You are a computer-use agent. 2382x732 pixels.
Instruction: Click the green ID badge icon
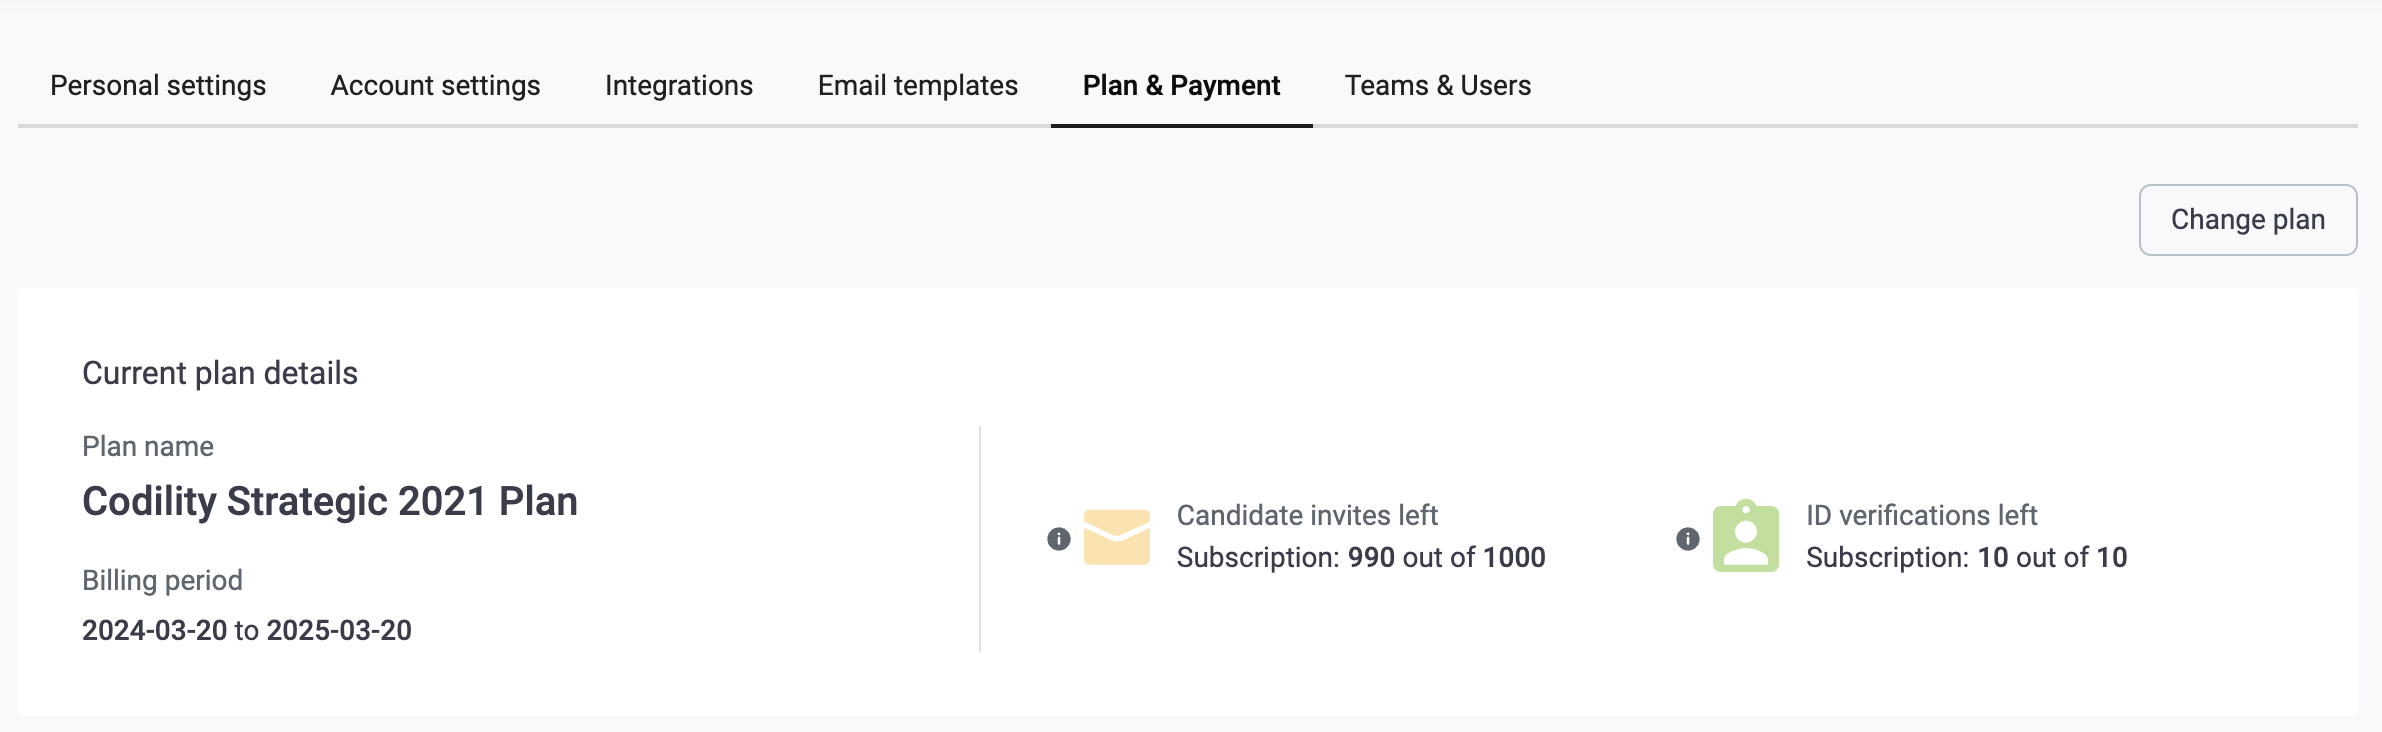[x=1745, y=537]
